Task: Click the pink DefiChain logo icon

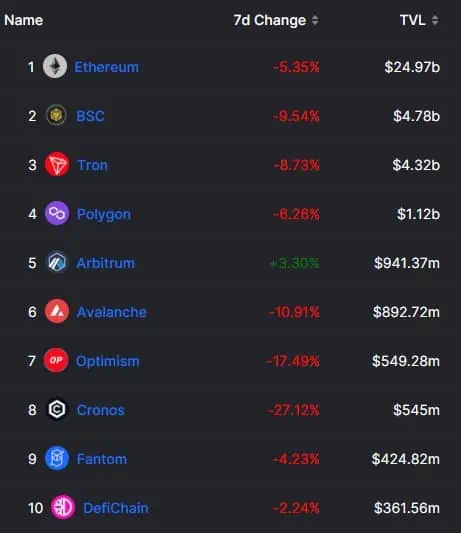Action: [x=63, y=508]
